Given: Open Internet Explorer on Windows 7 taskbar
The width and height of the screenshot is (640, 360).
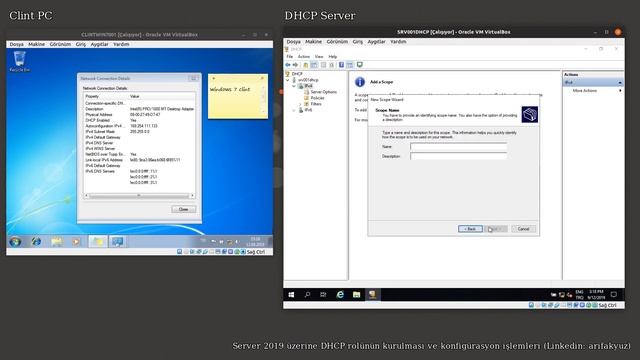Looking at the screenshot, I should pyautogui.click(x=36, y=242).
